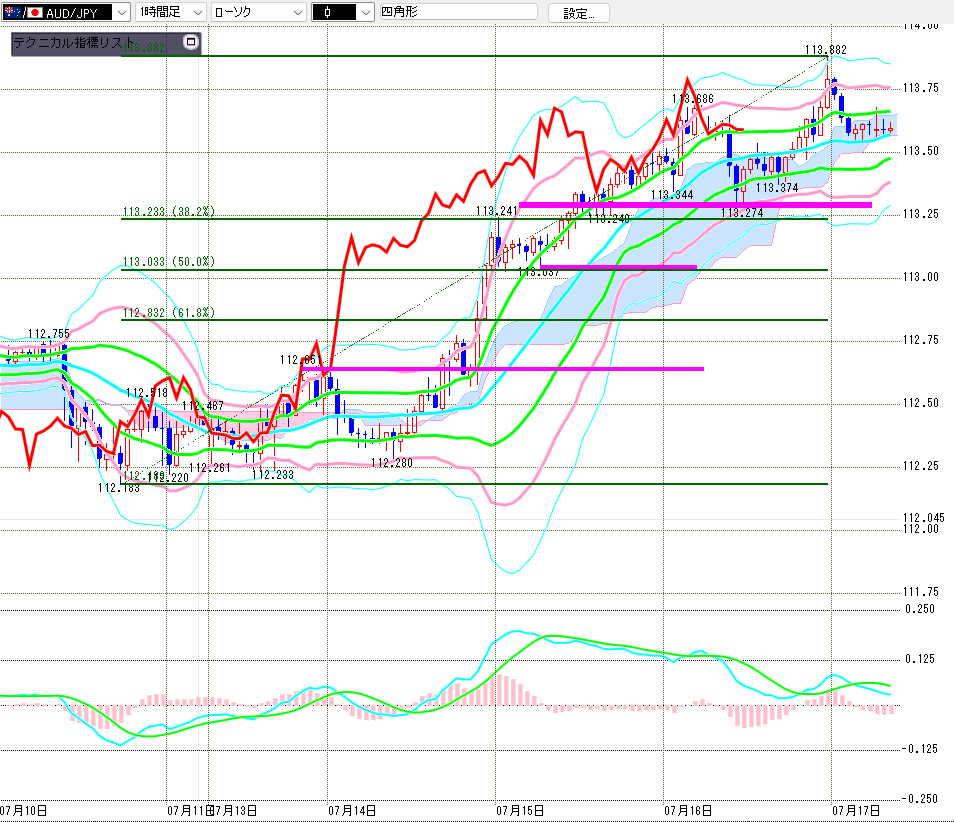Click the 112.045 price axis label
Image resolution: width=954 pixels, height=822 pixels.
924,518
